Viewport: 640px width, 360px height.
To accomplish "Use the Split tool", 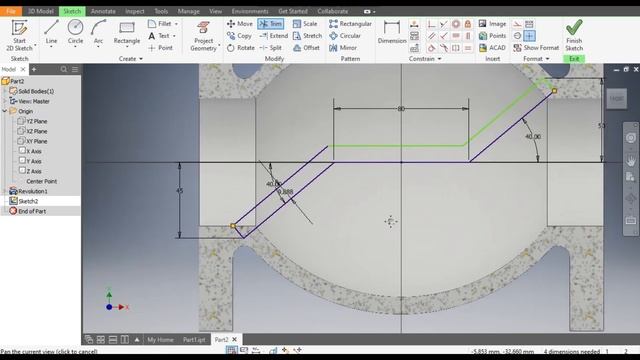I will coord(270,48).
